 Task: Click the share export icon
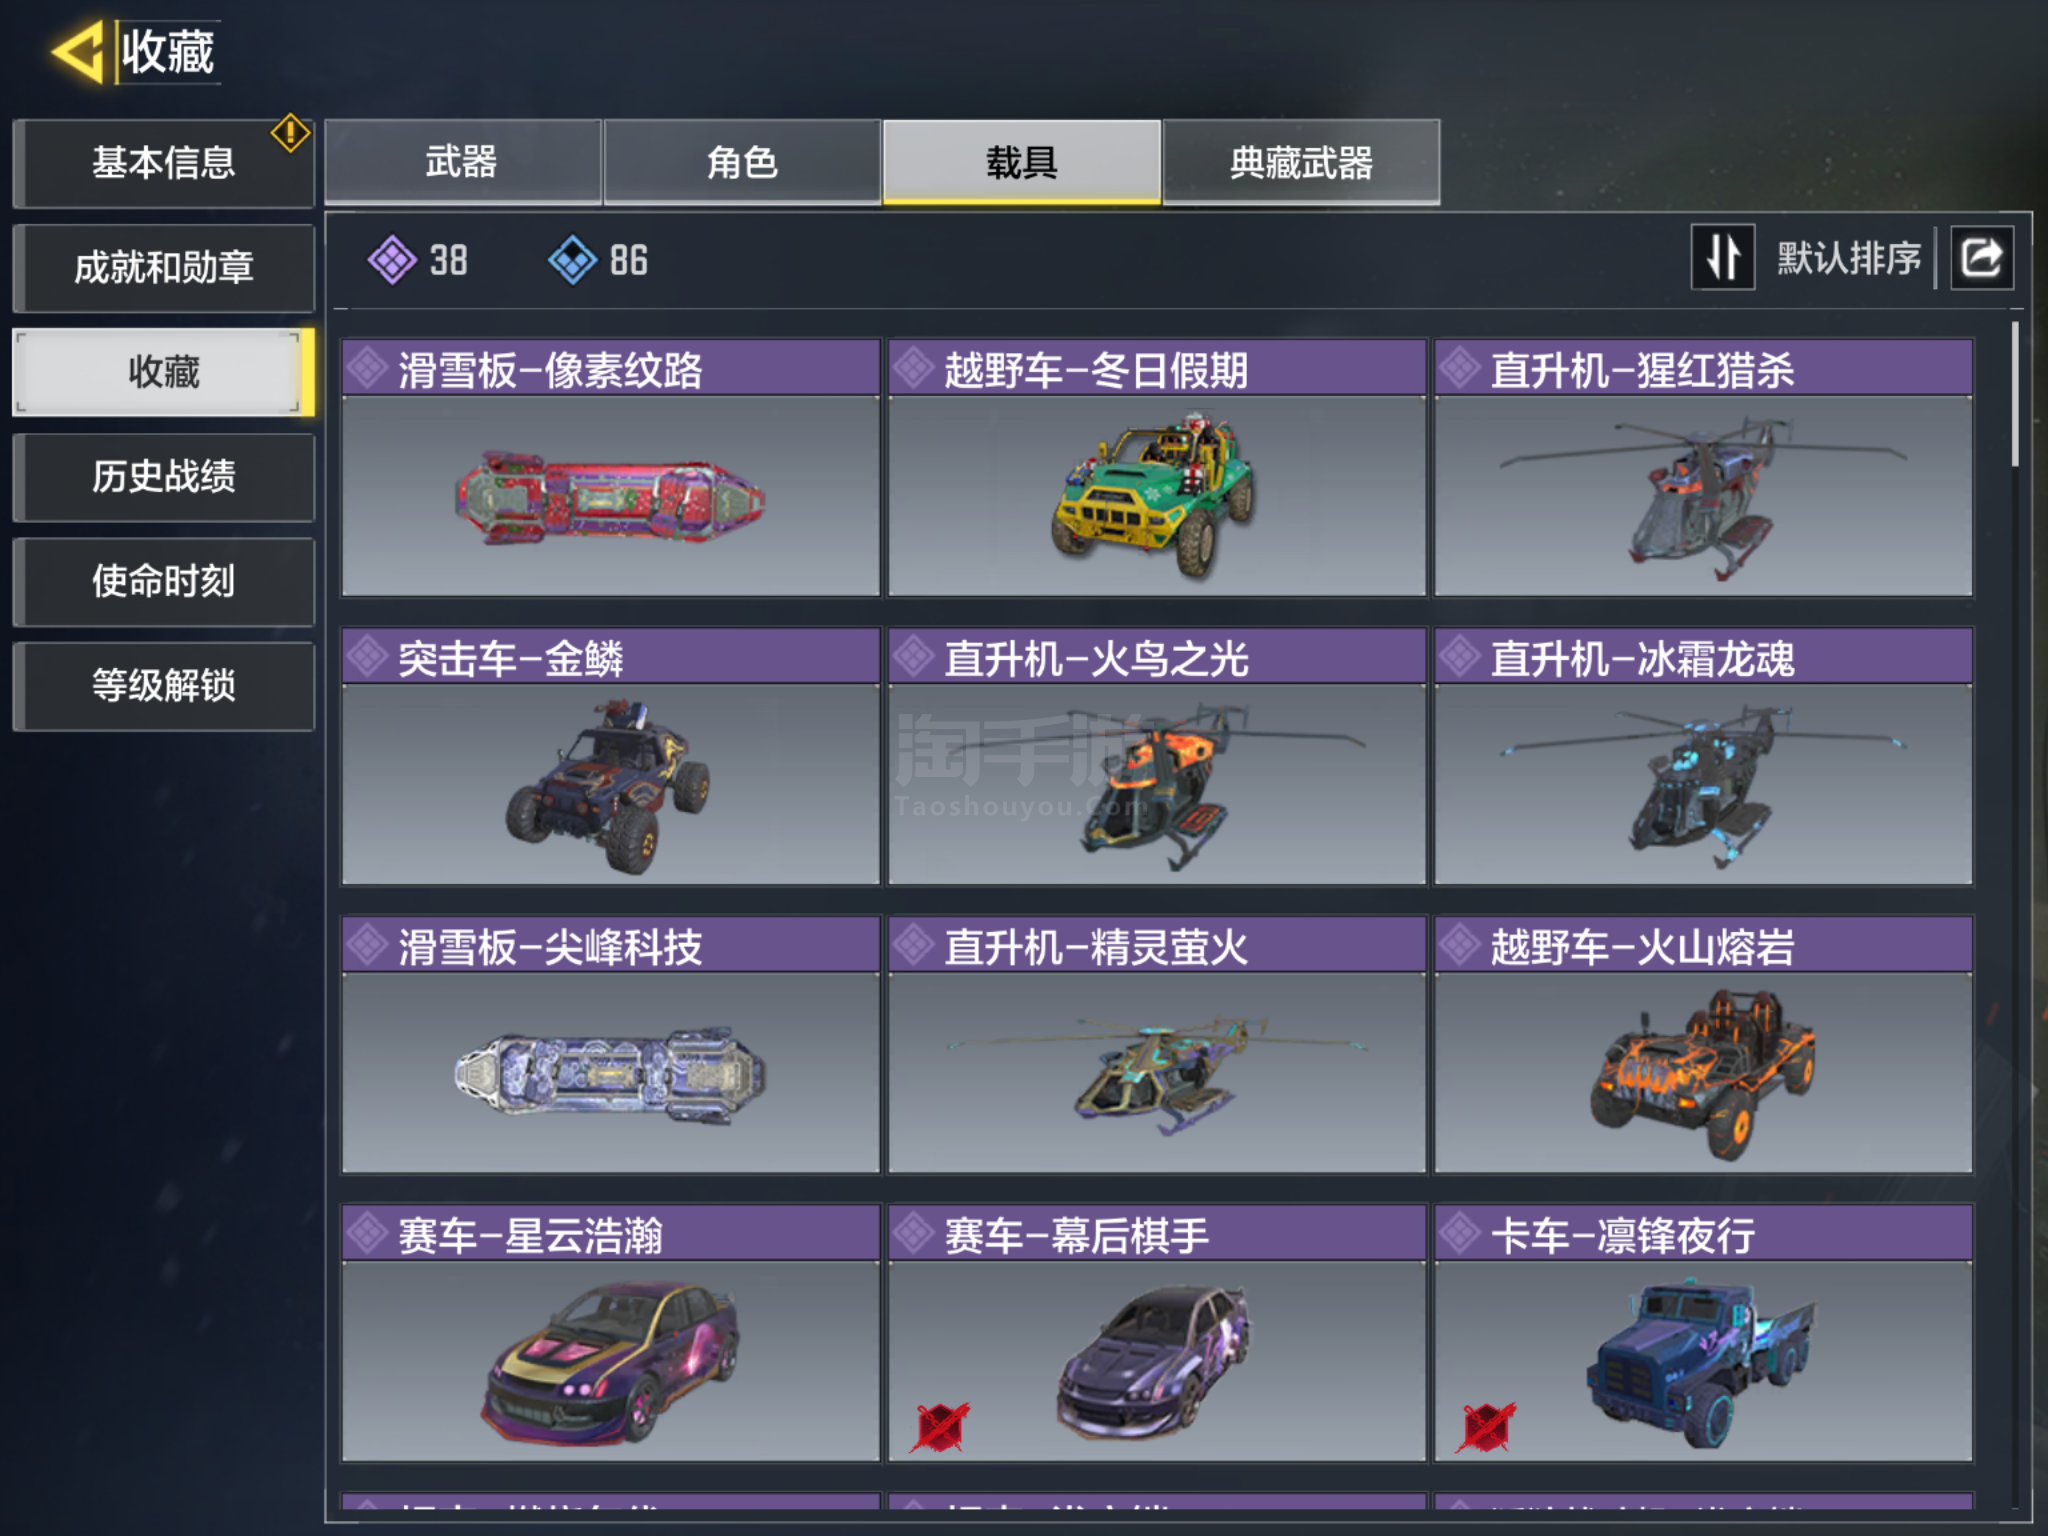pyautogui.click(x=1981, y=258)
